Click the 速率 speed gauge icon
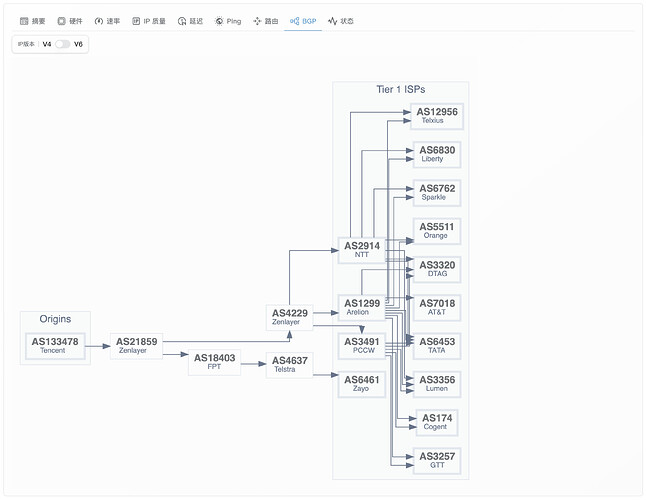Image resolution: width=646 pixels, height=500 pixels. (98, 21)
